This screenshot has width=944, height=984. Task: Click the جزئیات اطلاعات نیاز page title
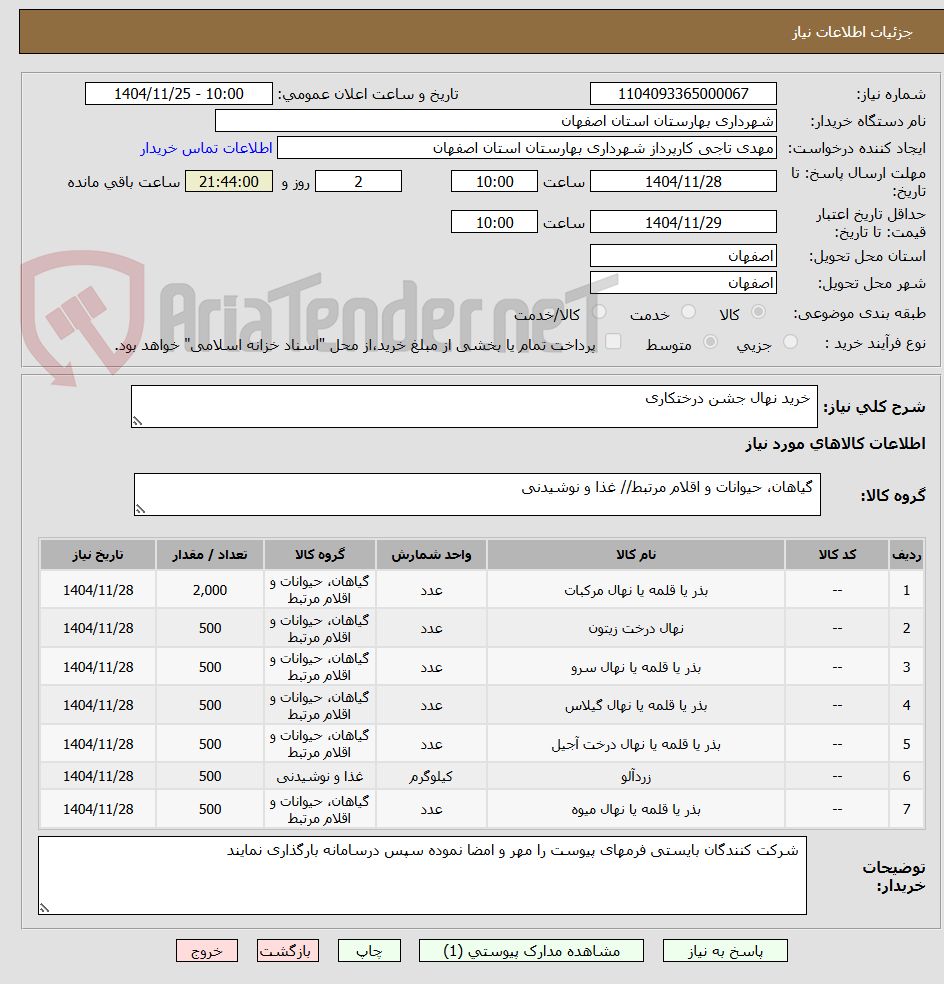852,32
